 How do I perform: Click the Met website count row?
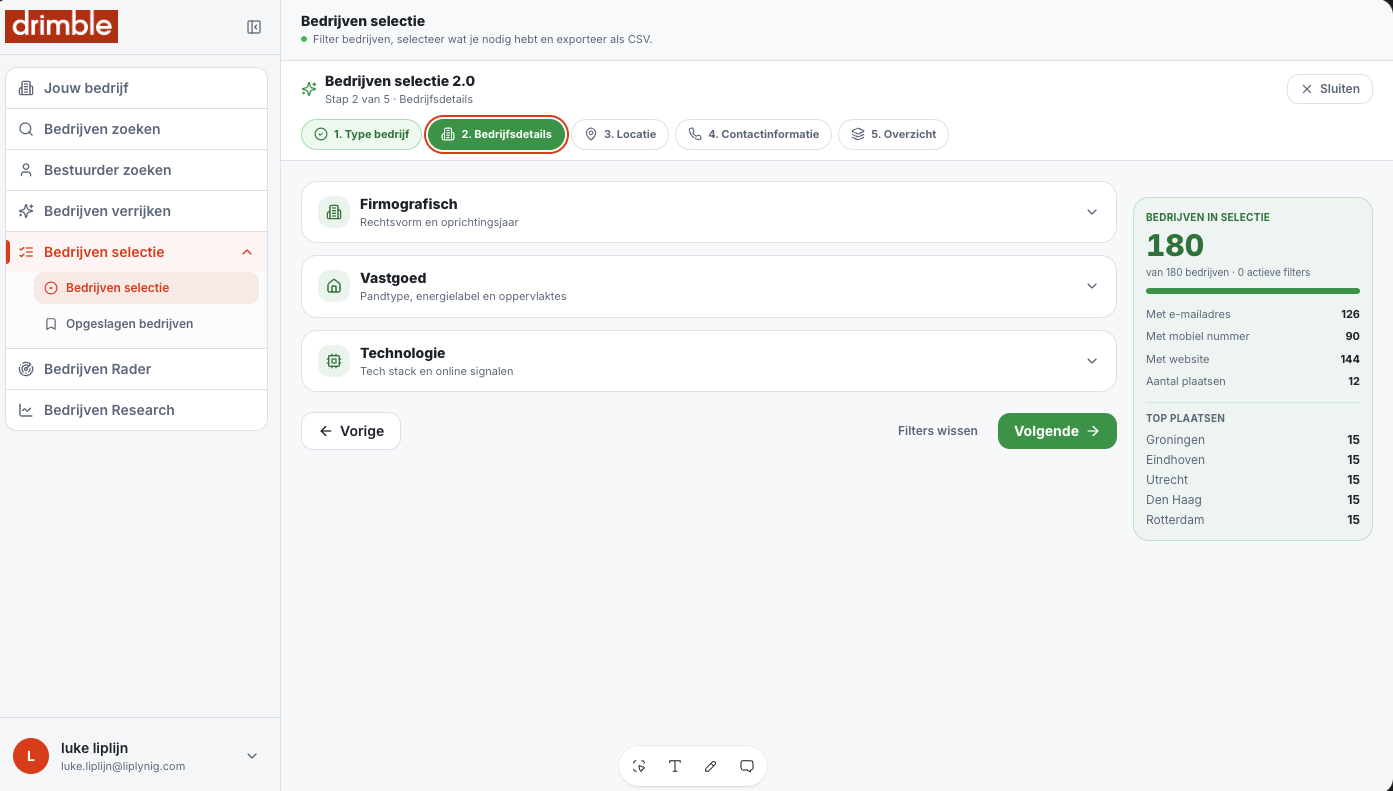pos(1253,359)
